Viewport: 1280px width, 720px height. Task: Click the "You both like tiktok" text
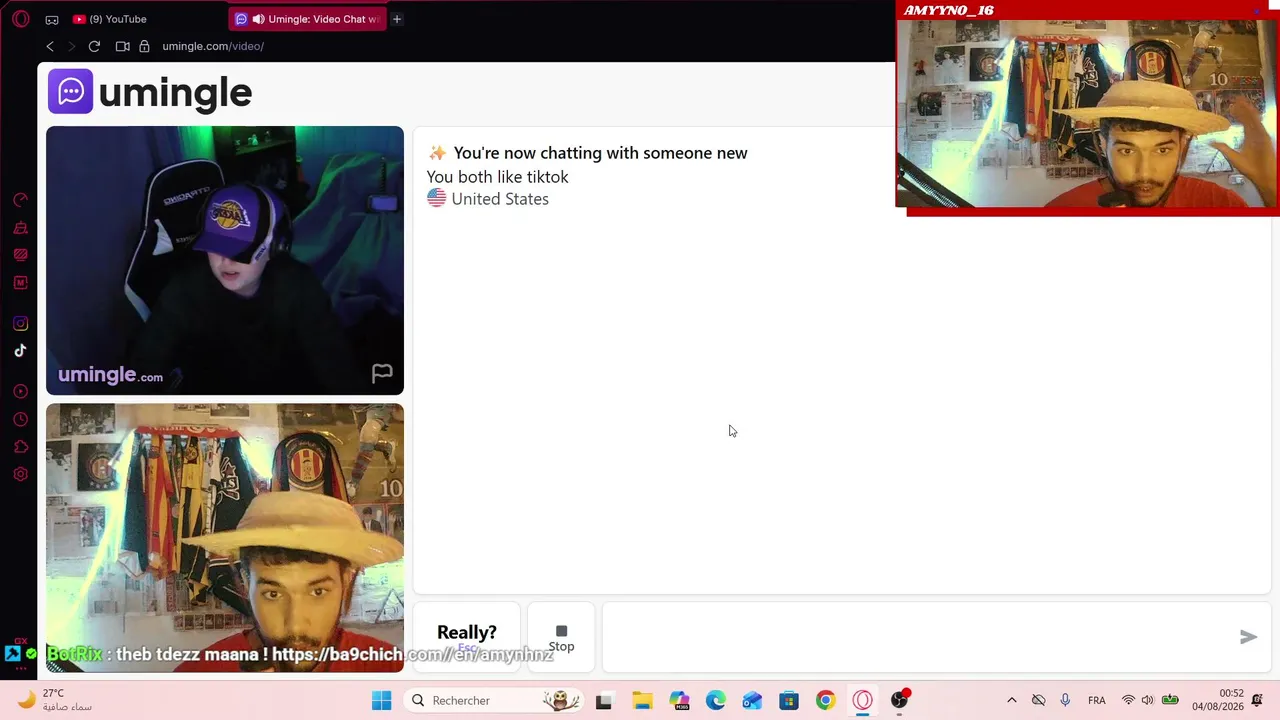click(497, 177)
